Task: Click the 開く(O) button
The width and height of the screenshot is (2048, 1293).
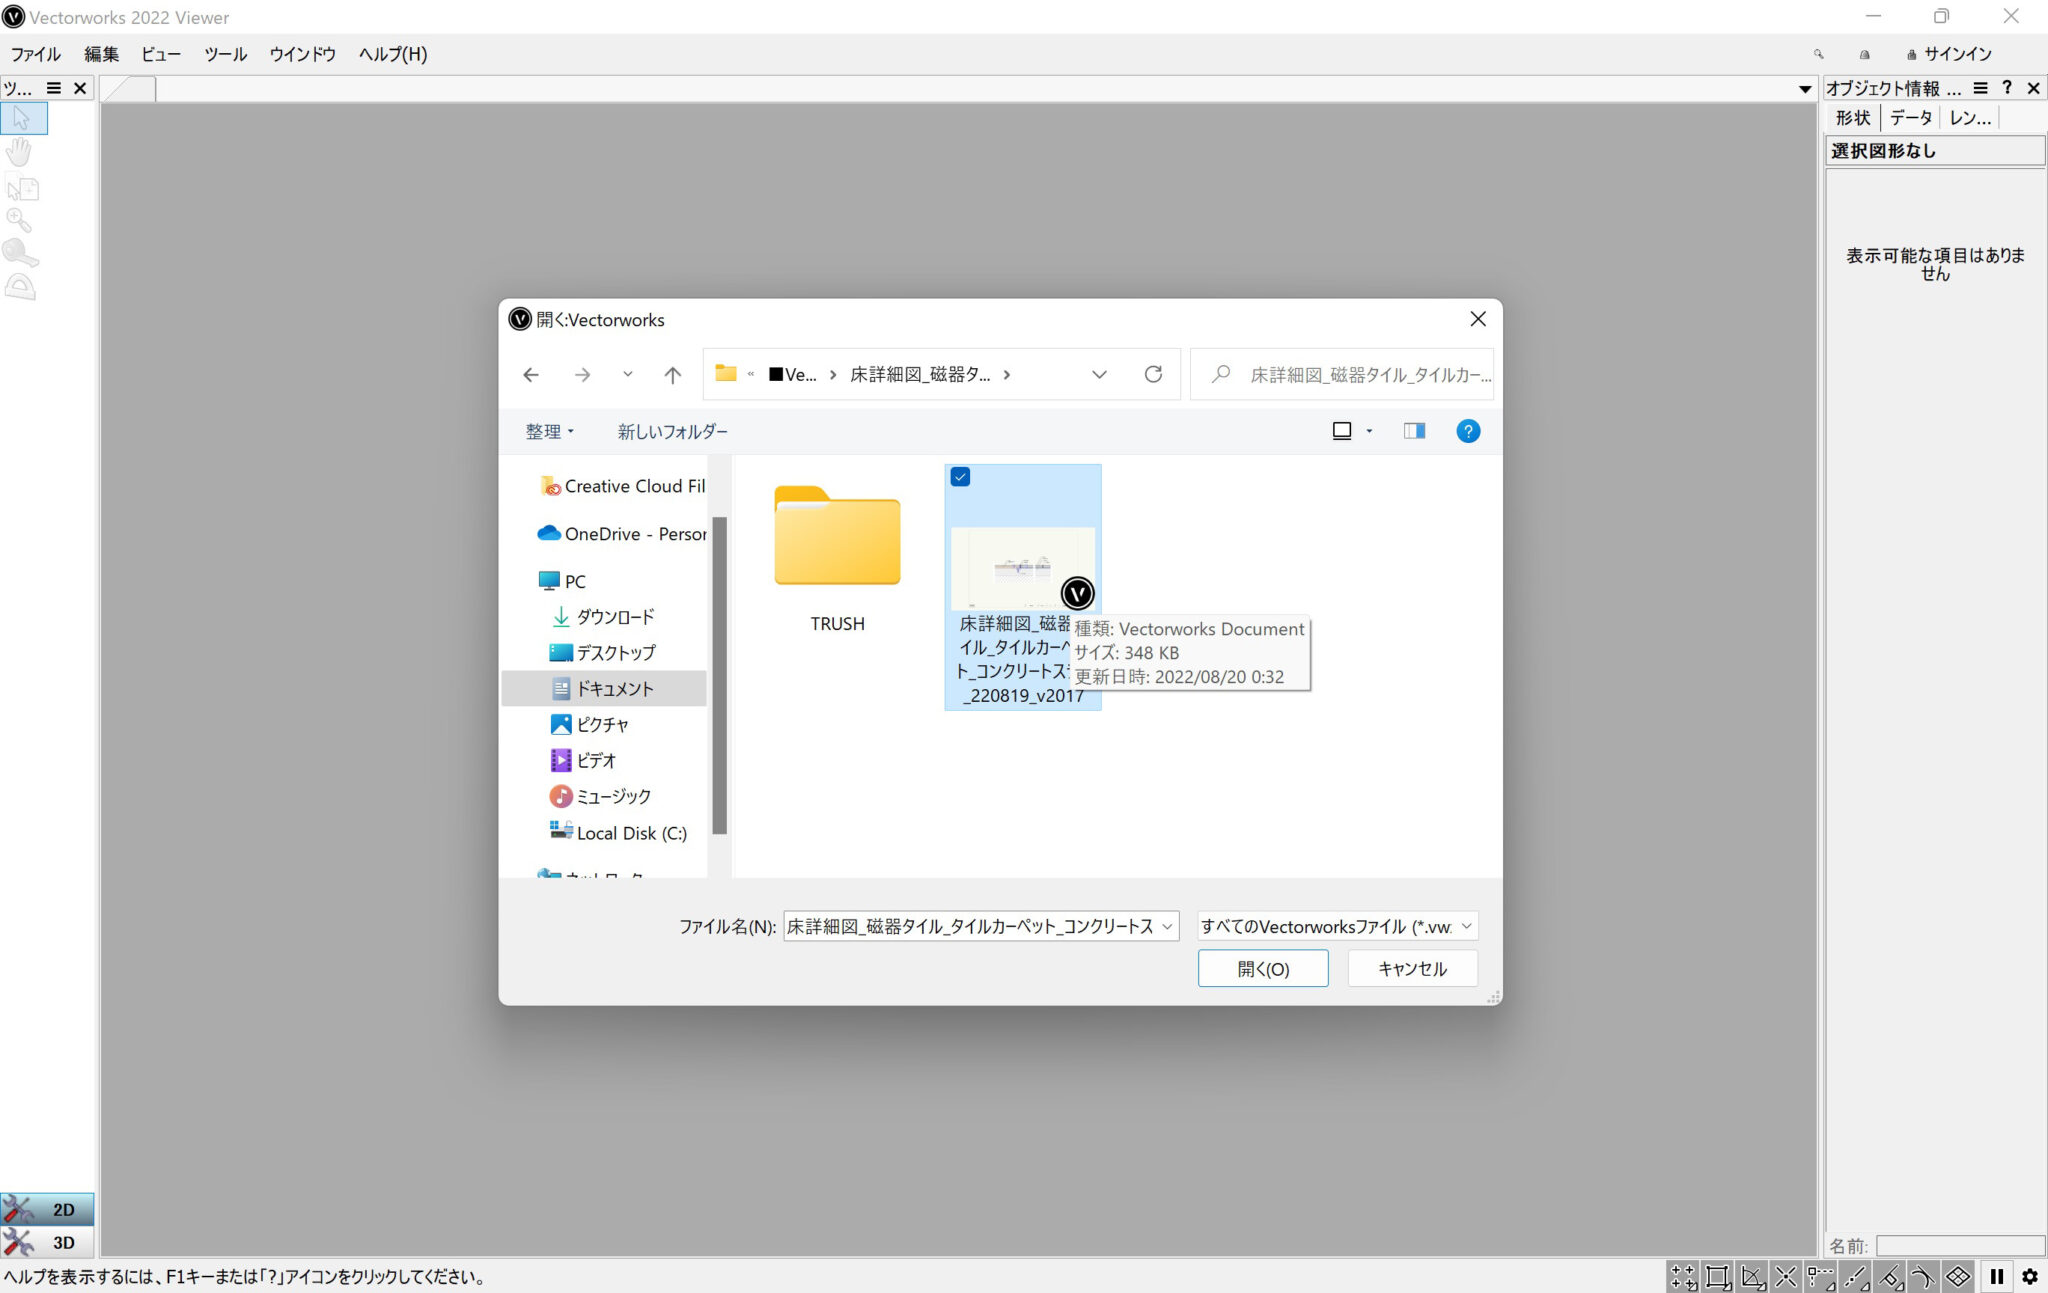Action: (1263, 968)
